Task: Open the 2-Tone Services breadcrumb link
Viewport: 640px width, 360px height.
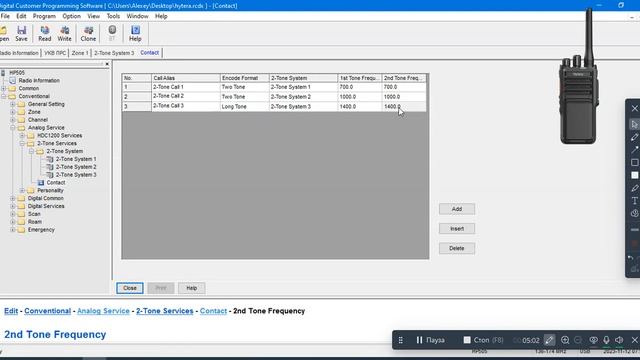Action: click(x=164, y=311)
